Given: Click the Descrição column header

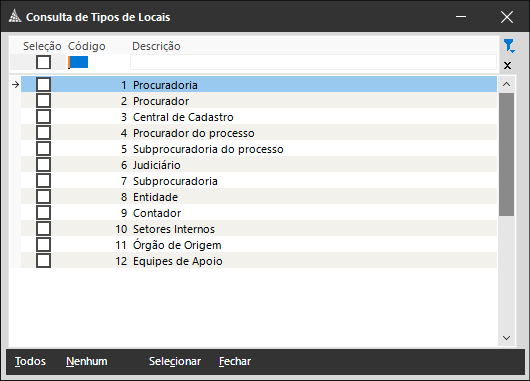Looking at the screenshot, I should coord(156,46).
